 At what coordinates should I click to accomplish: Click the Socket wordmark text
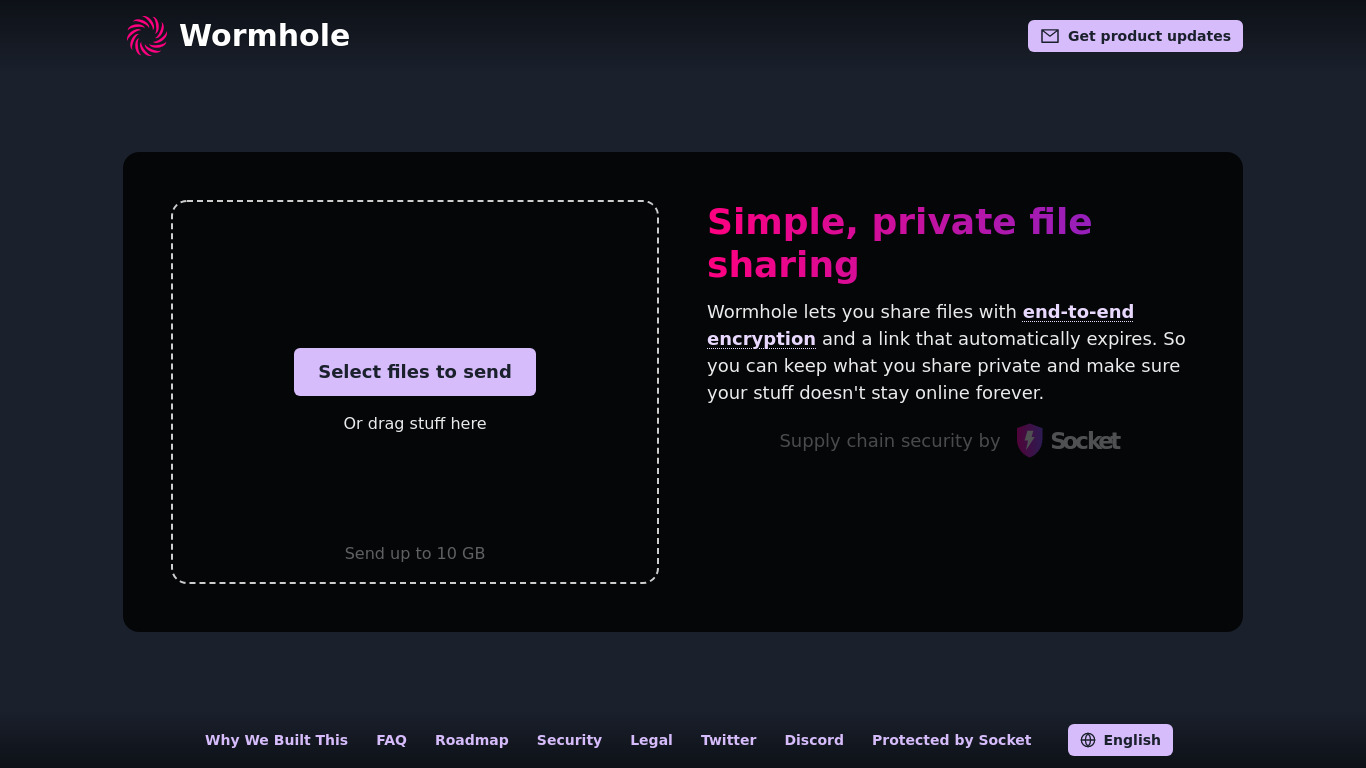pyautogui.click(x=1085, y=441)
